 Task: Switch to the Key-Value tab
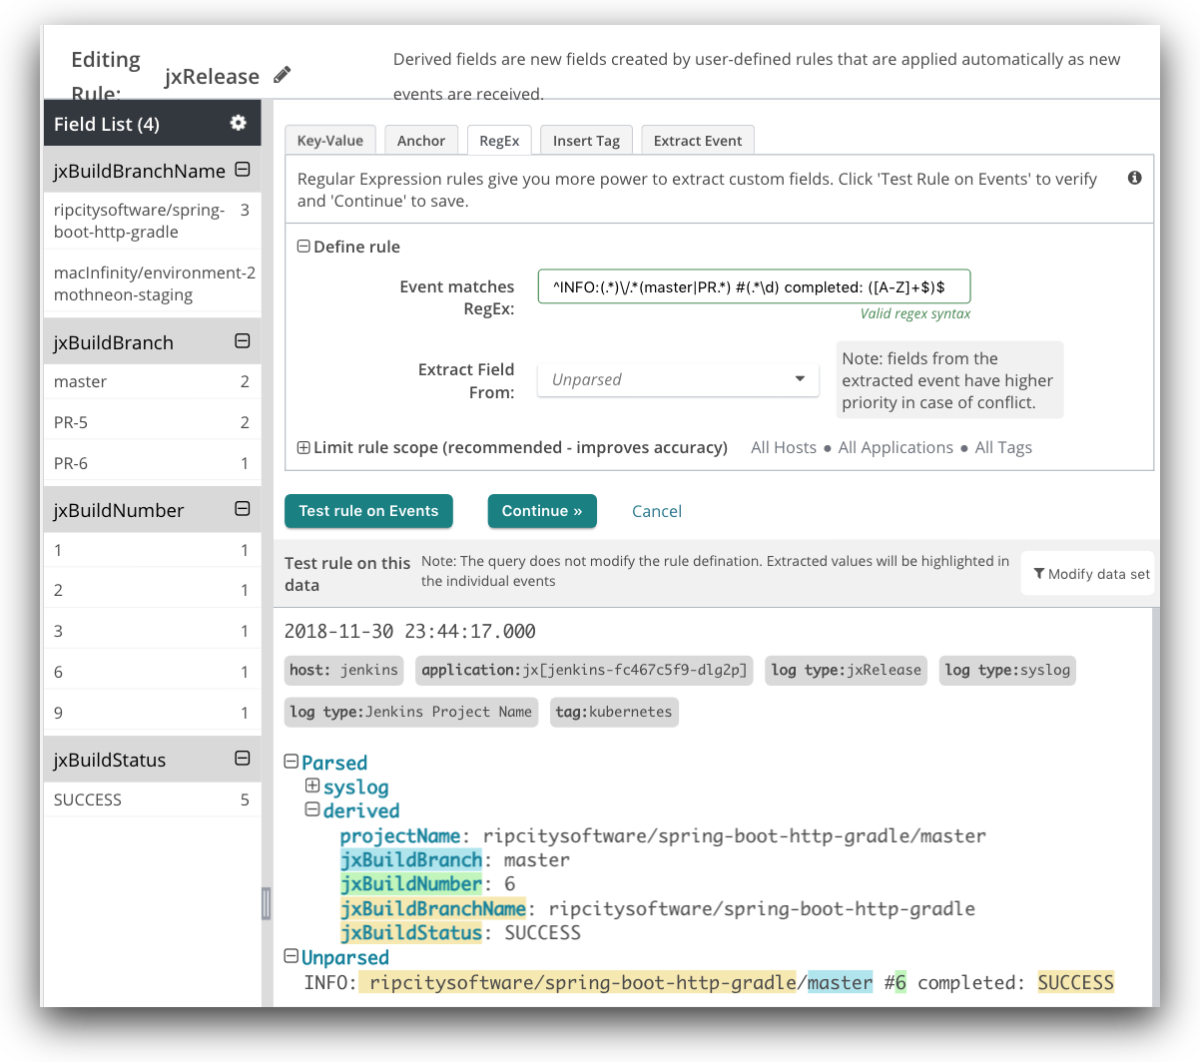tap(330, 140)
